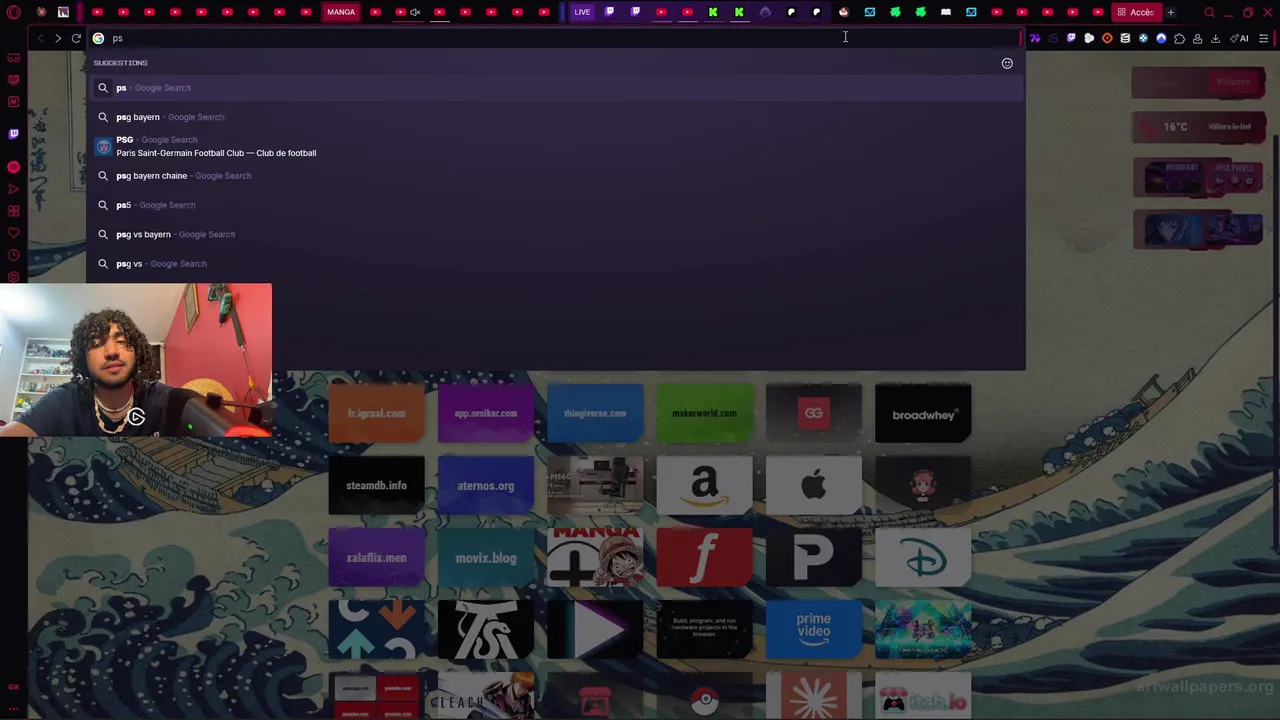This screenshot has height=720, width=1280.
Task: Select the 'psg bayern' search suggestion
Action: (x=555, y=117)
